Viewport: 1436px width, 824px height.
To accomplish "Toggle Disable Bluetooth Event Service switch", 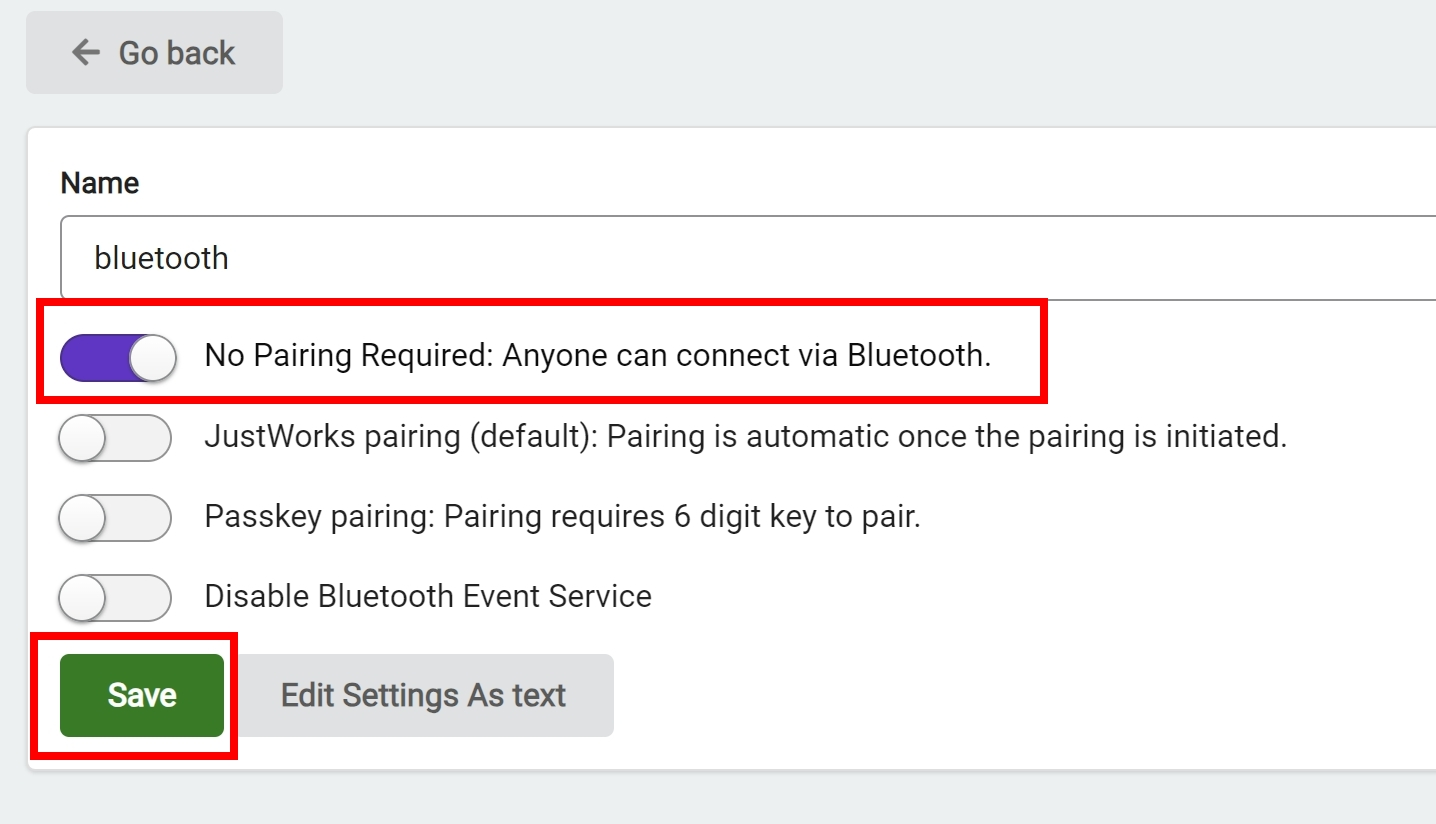I will point(115,597).
